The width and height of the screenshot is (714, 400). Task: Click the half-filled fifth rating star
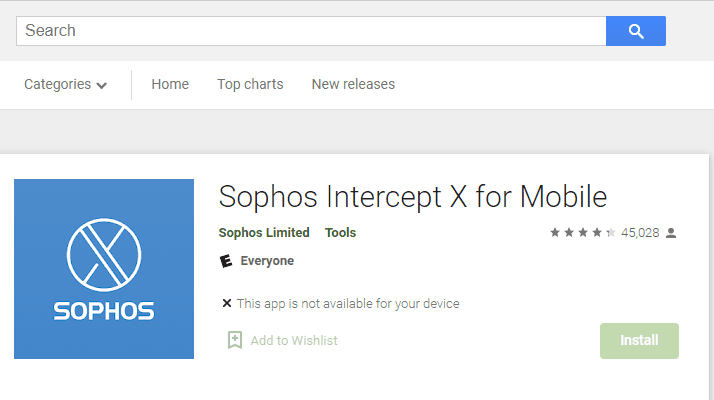(x=611, y=233)
